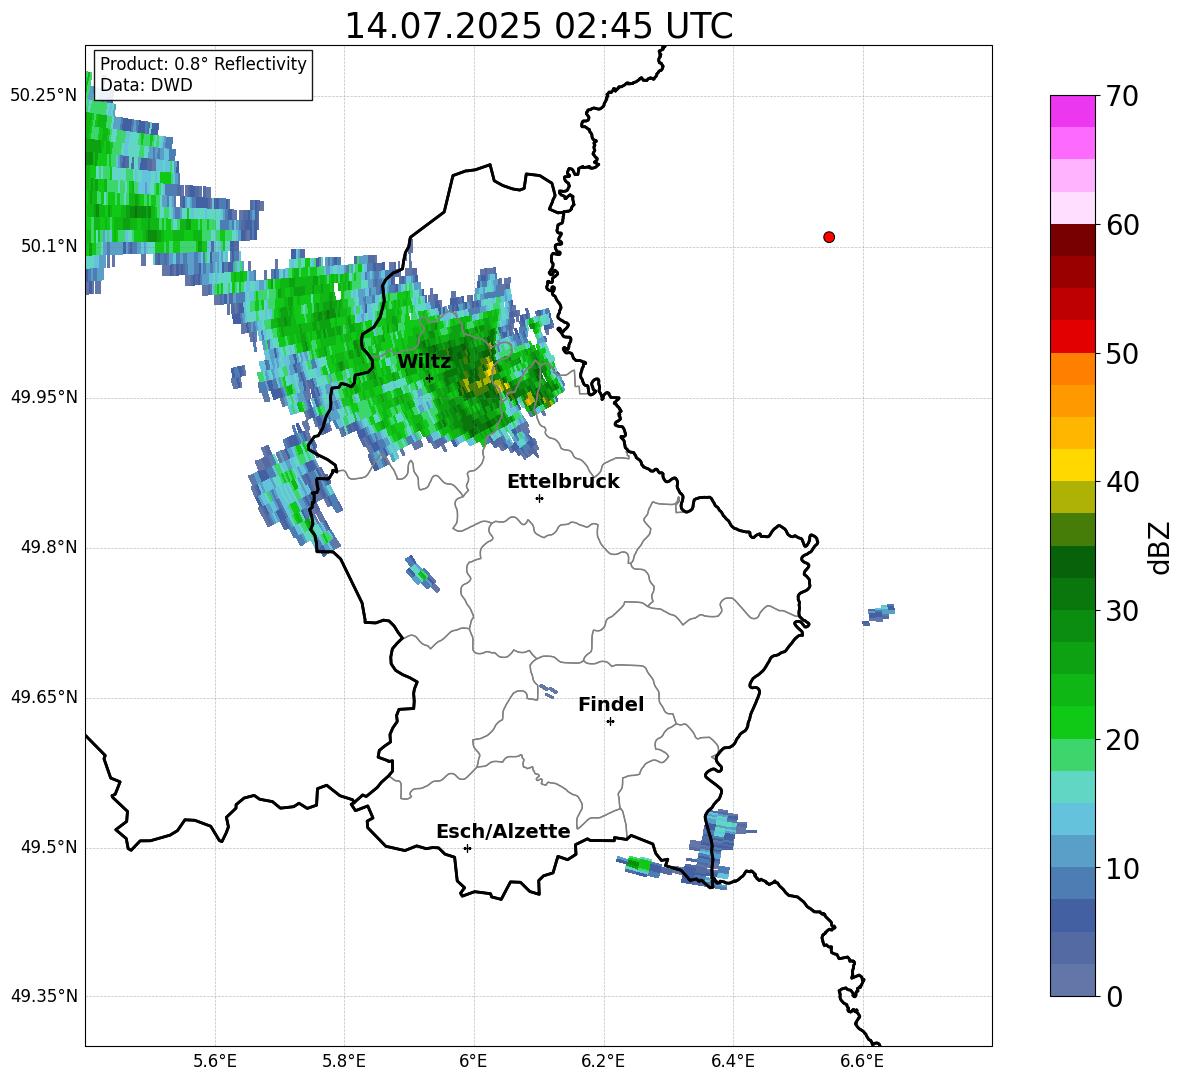Click the cross marker below Esch/Alzette
The image size is (1184, 1081).
pyautogui.click(x=467, y=848)
